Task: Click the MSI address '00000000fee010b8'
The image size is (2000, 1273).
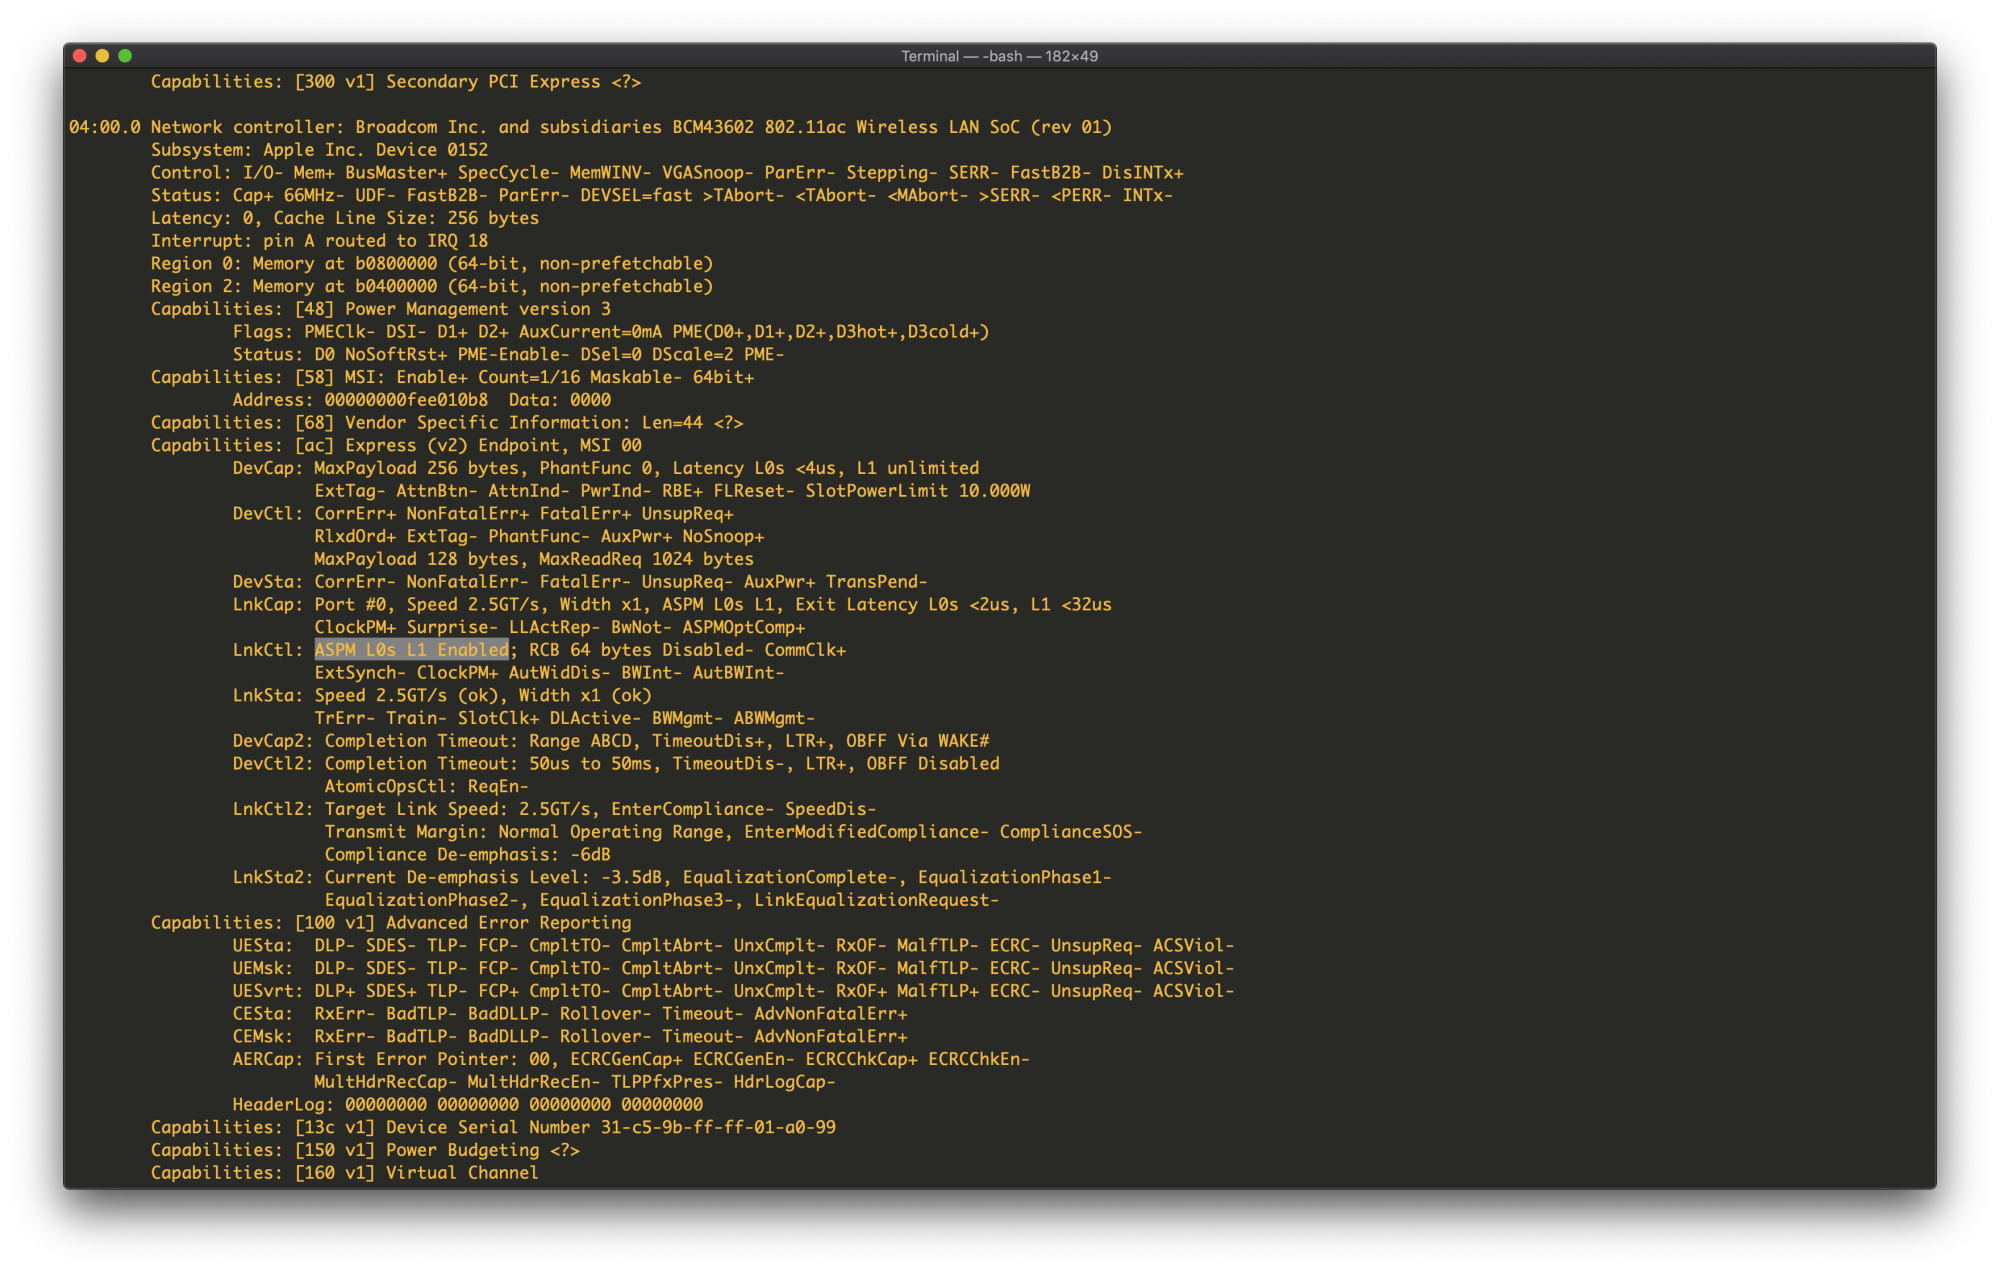Action: [406, 400]
